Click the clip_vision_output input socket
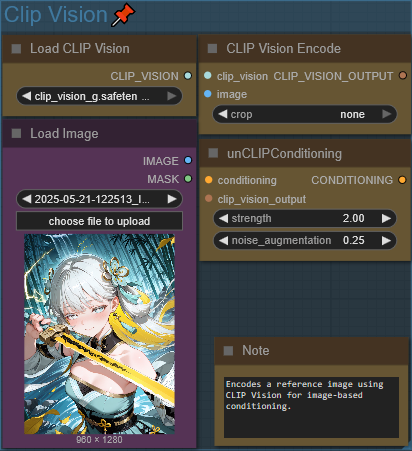This screenshot has height=451, width=412. coord(209,199)
